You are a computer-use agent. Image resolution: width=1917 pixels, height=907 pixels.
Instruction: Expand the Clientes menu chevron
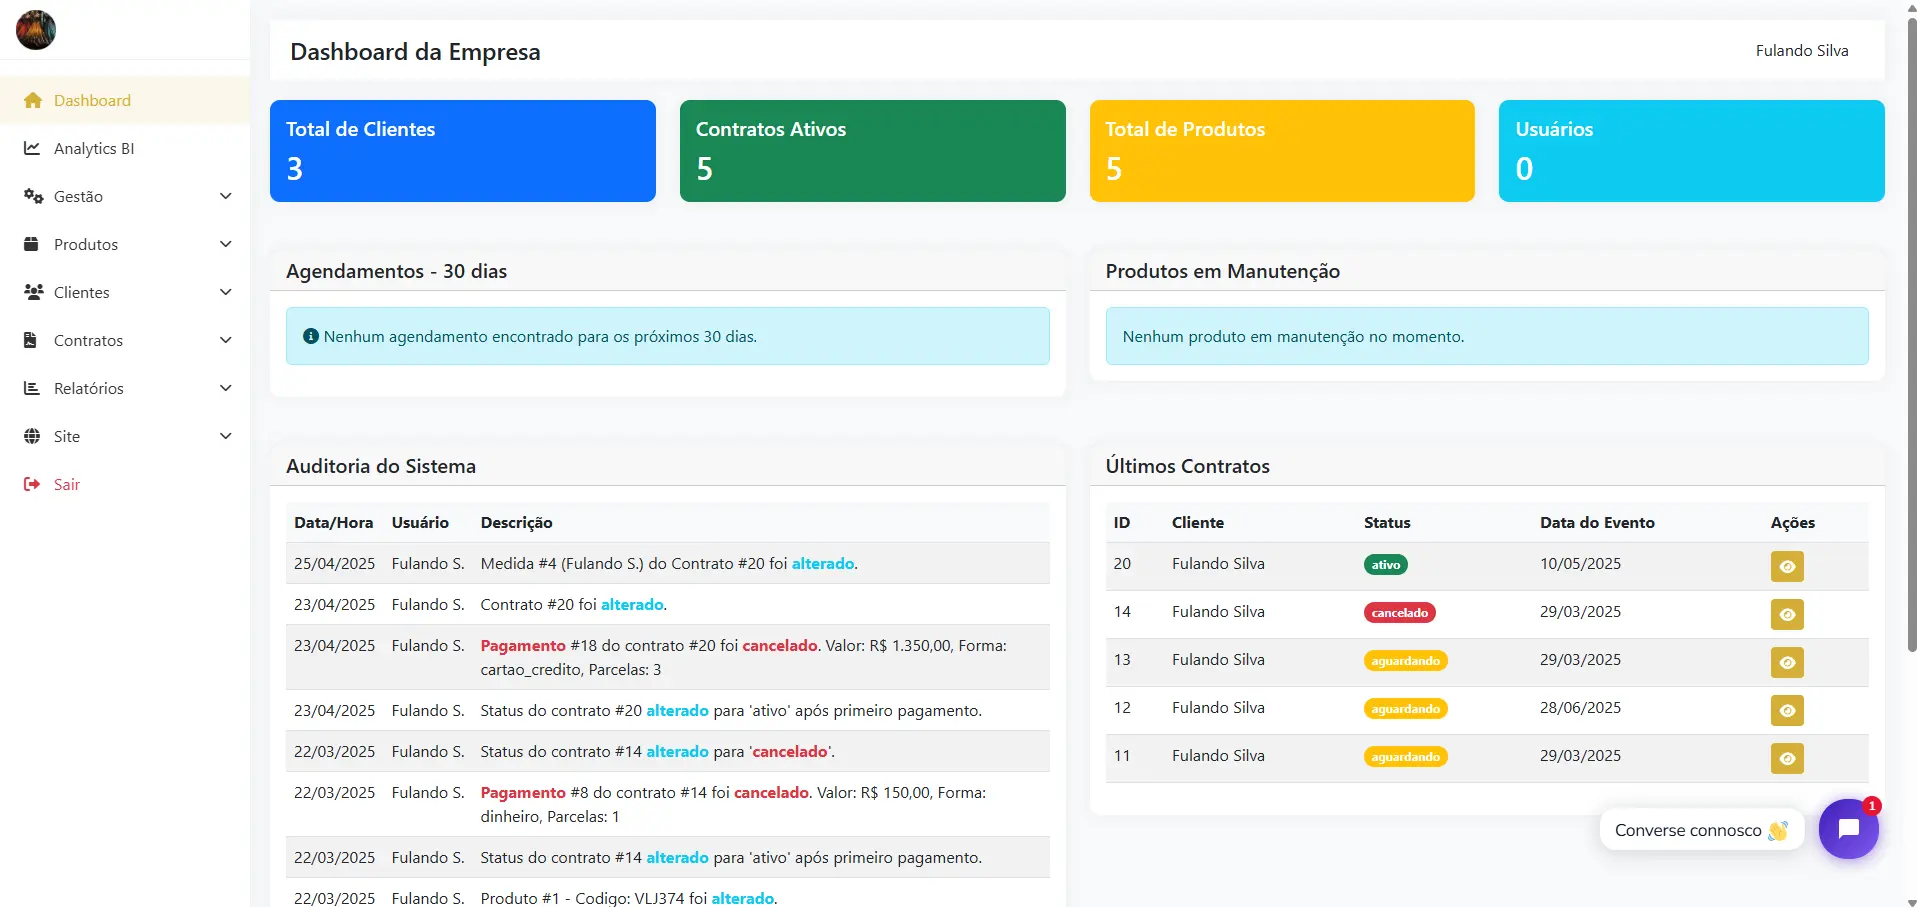226,292
